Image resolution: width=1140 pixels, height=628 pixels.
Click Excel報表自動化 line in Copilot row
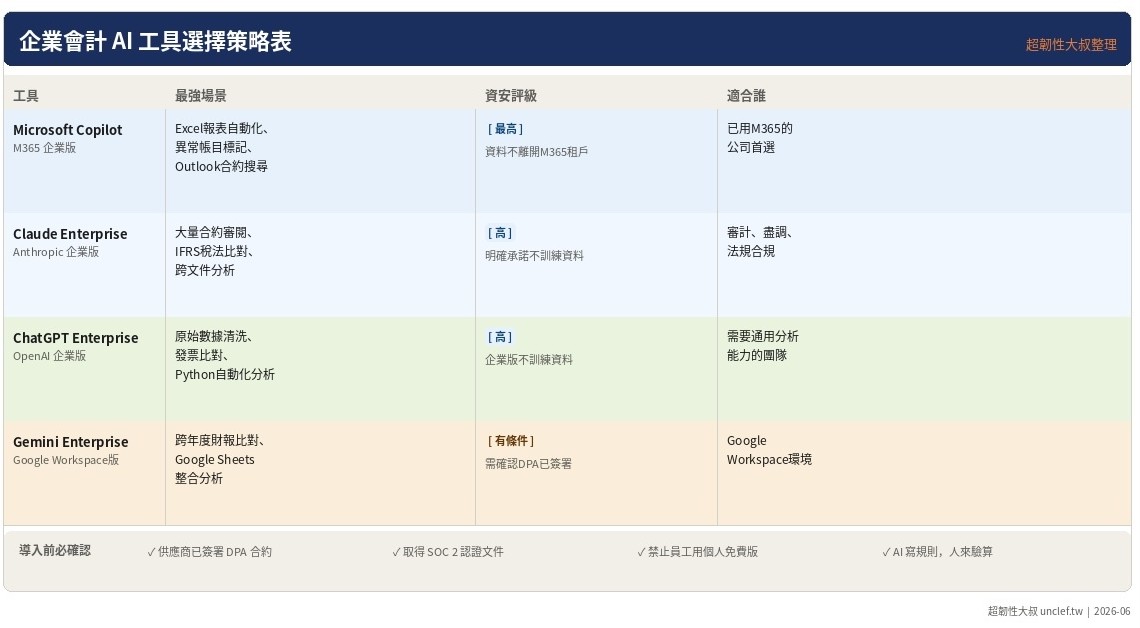[x=222, y=128]
